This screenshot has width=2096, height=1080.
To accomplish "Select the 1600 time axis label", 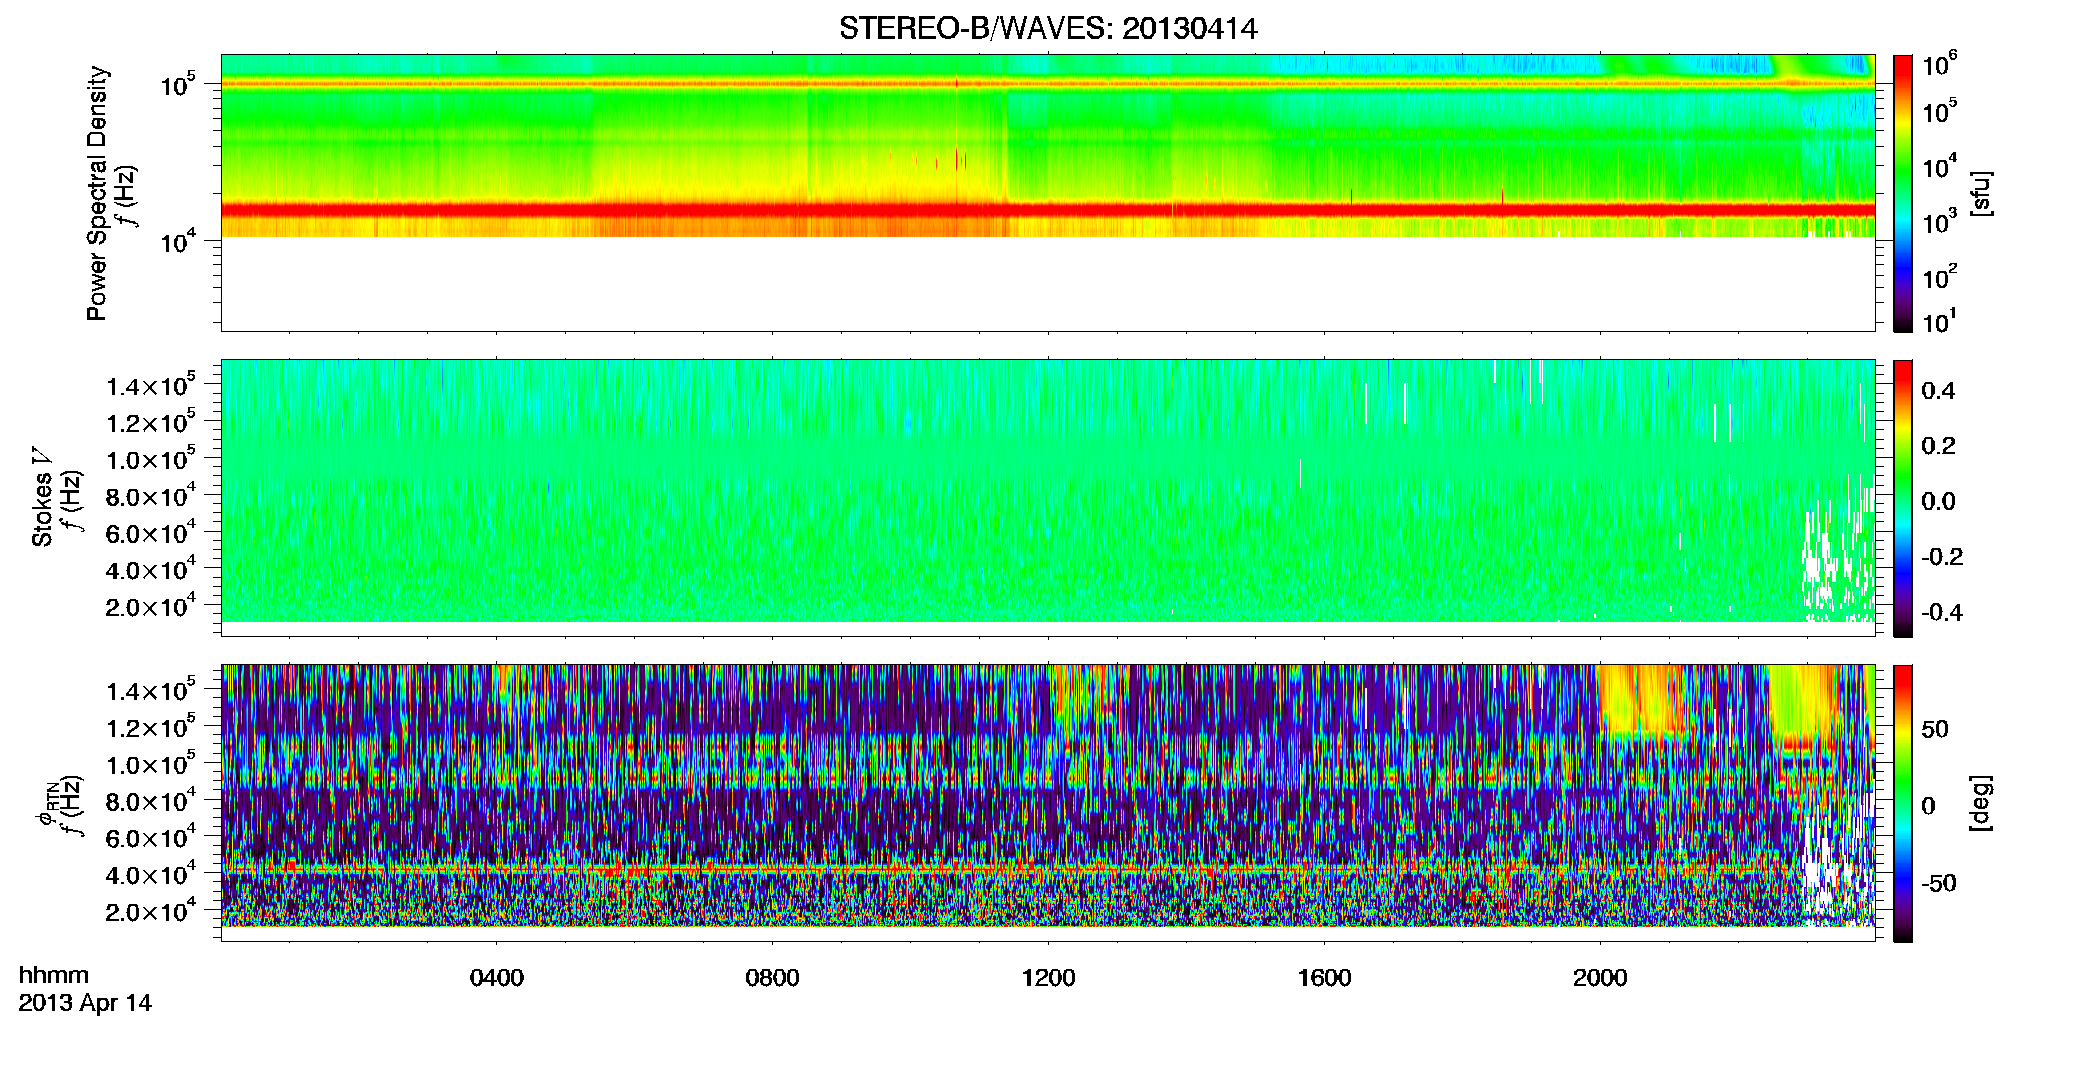I will pyautogui.click(x=1324, y=978).
